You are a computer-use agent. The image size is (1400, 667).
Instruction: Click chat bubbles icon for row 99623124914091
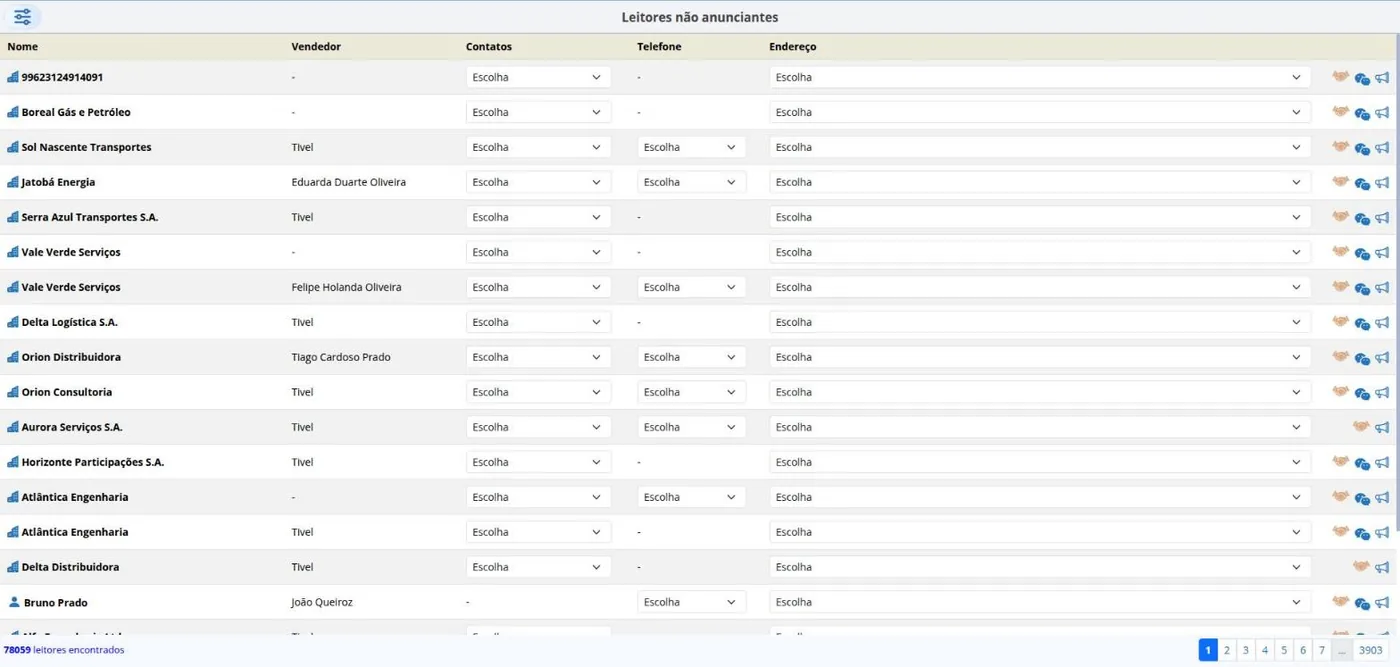(x=1362, y=78)
